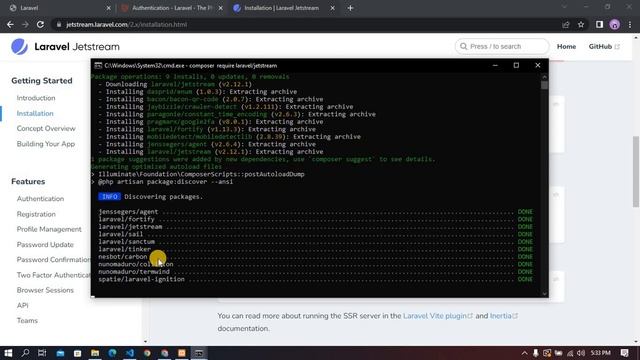Image resolution: width=640 pixels, height=360 pixels.
Task: Open Windows taskbar search
Action: tap(25, 353)
